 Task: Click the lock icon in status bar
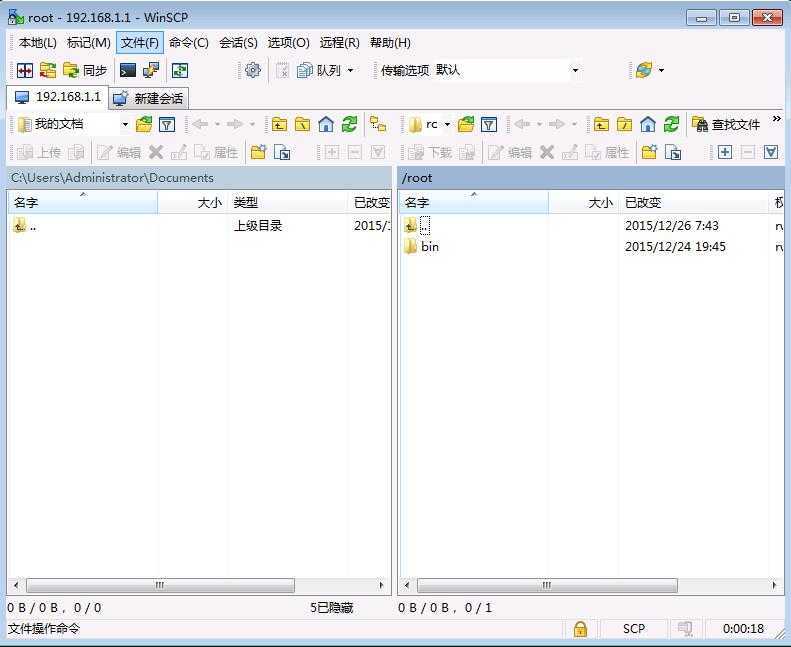coord(580,629)
